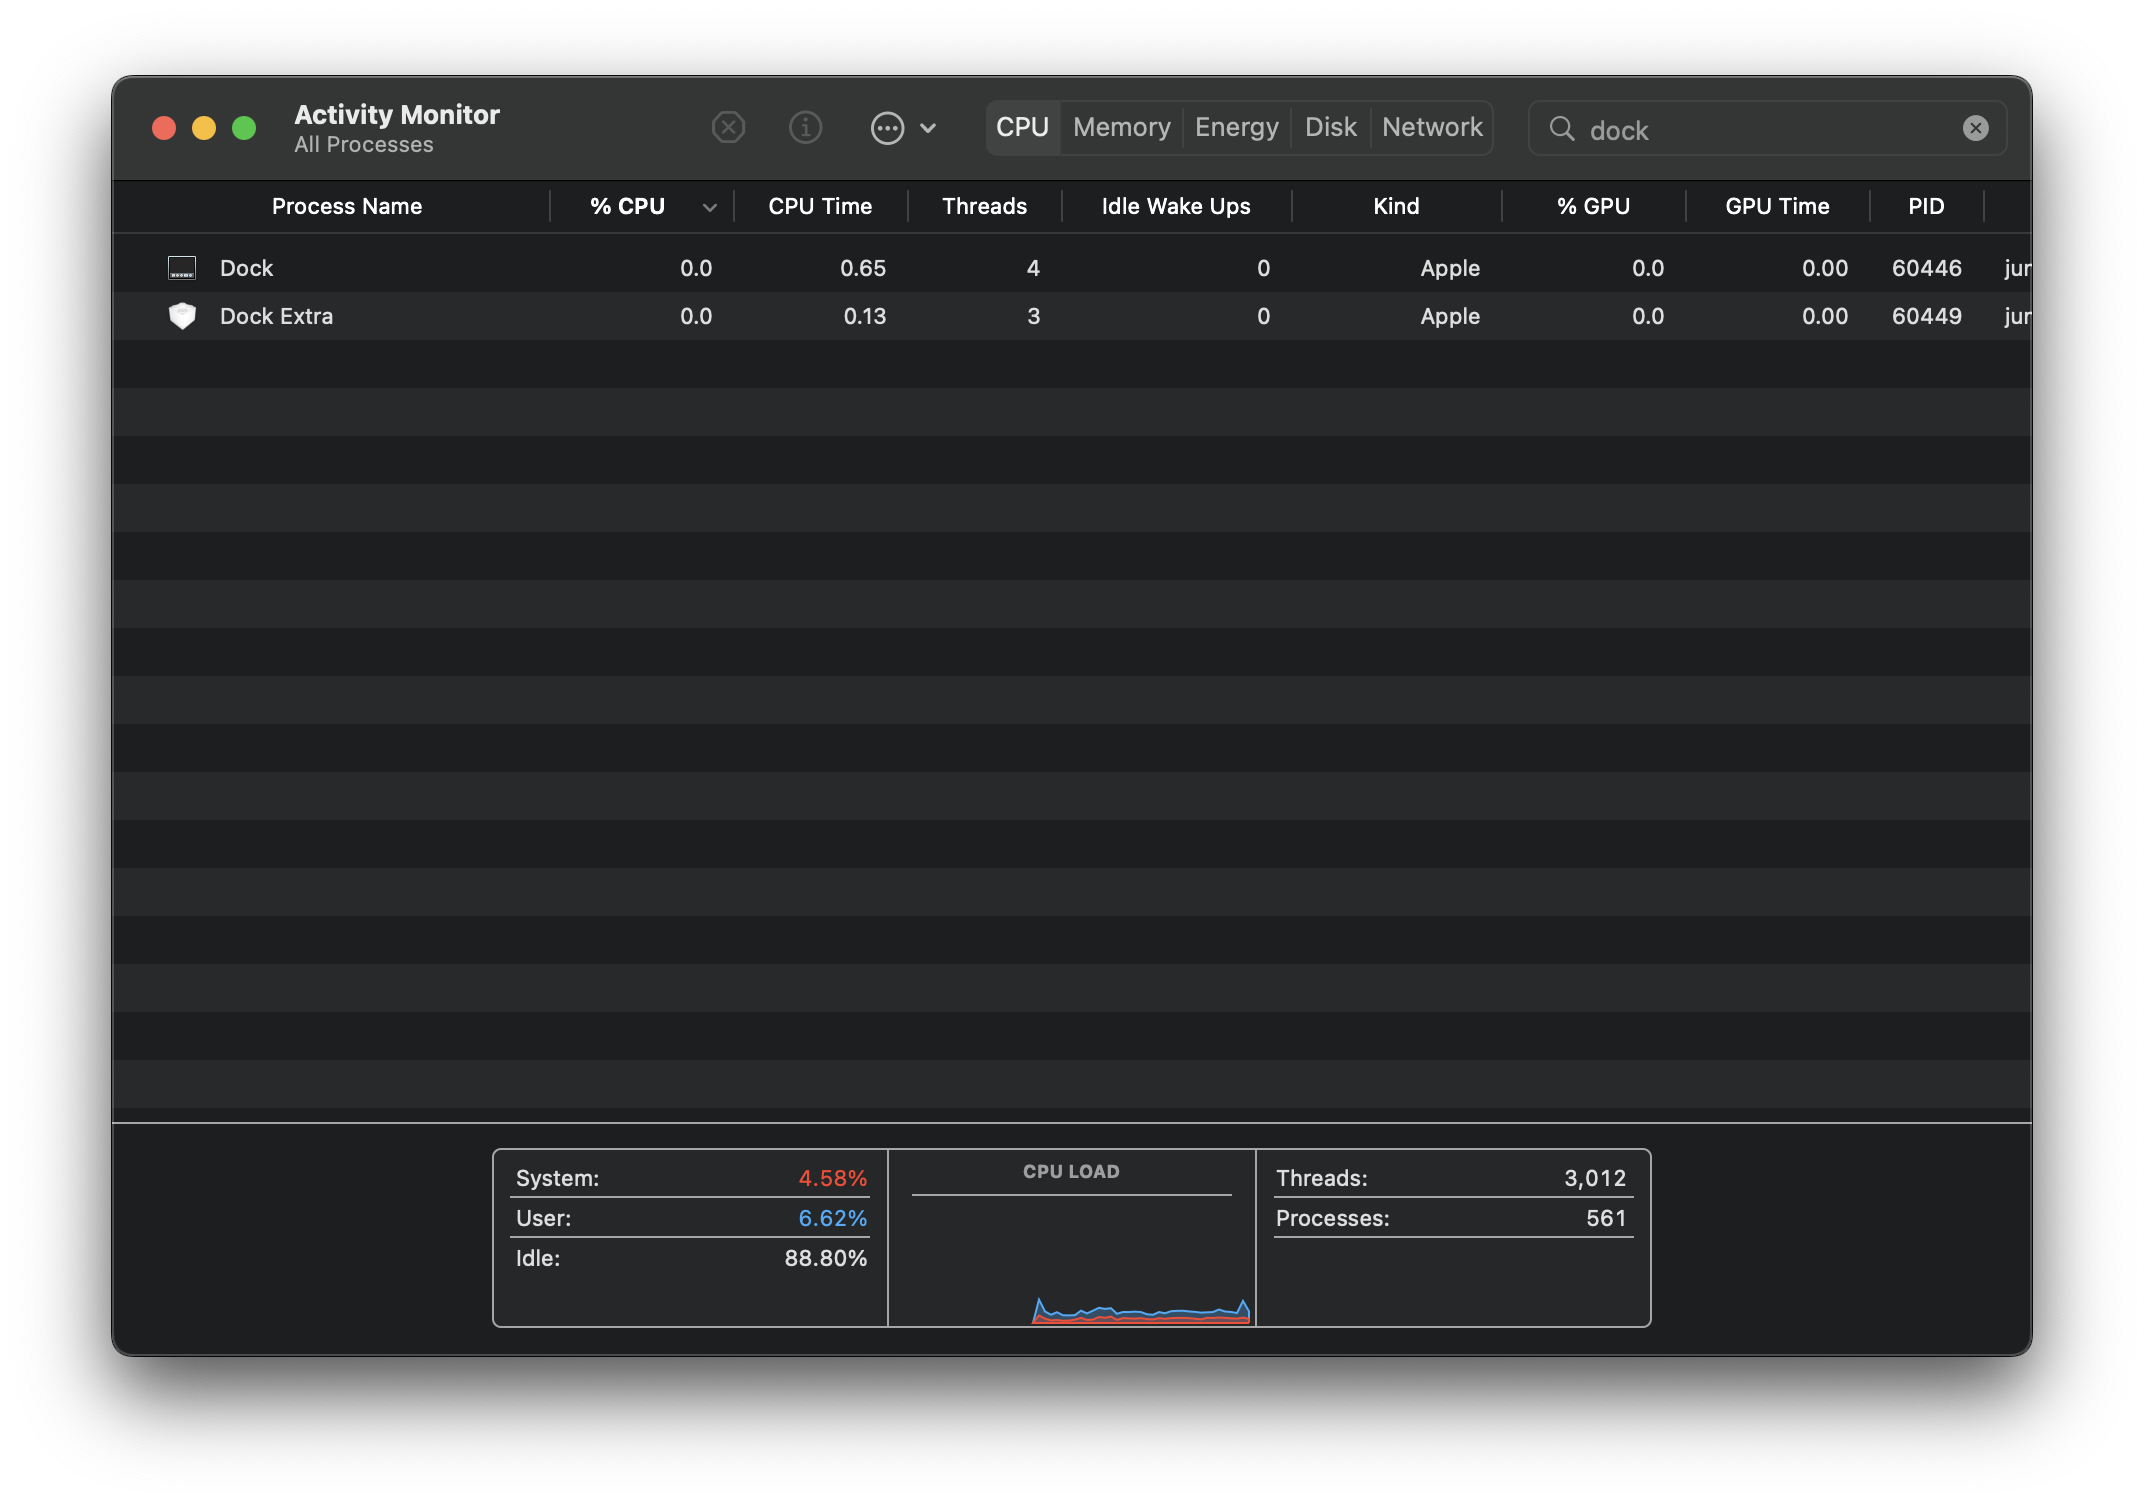Click Threads value 3 in Dock Extra row
This screenshot has height=1504, width=2144.
pos(1033,316)
